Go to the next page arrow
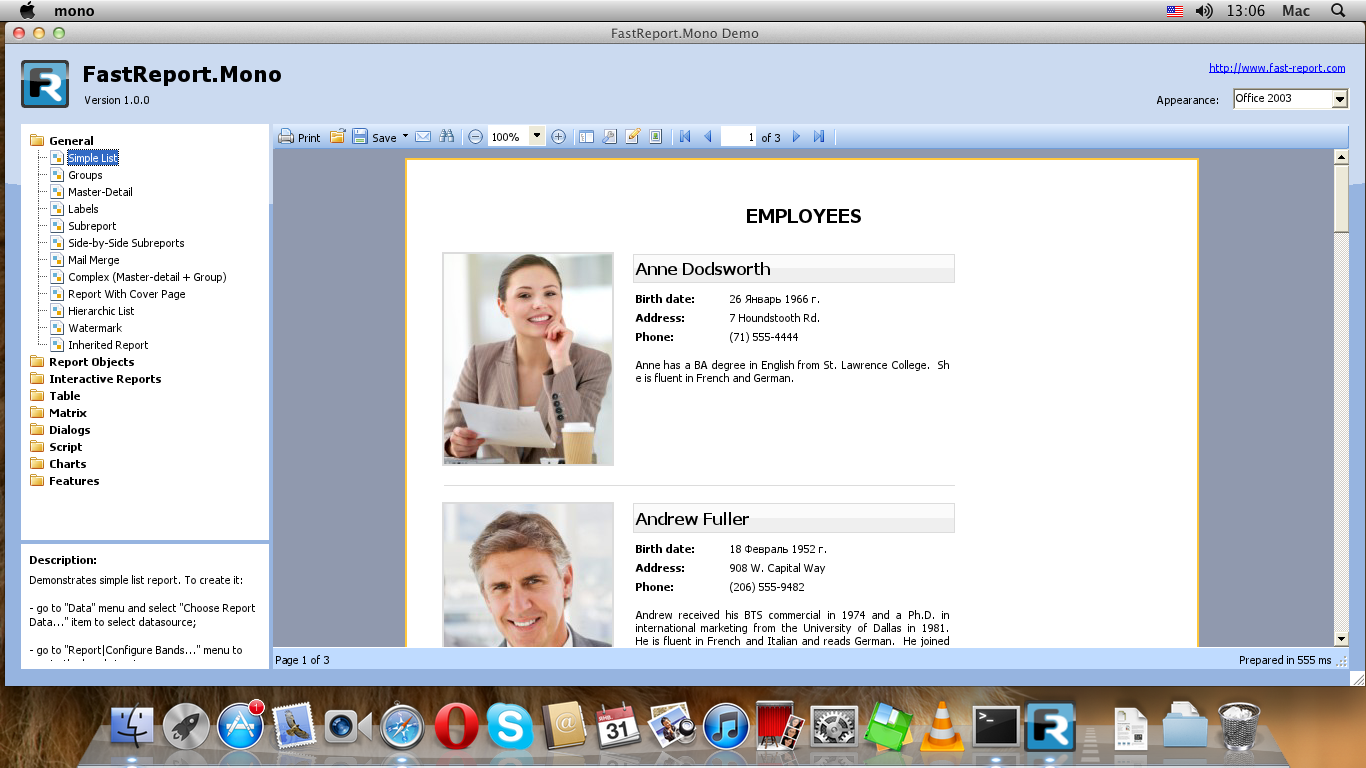 (x=797, y=137)
